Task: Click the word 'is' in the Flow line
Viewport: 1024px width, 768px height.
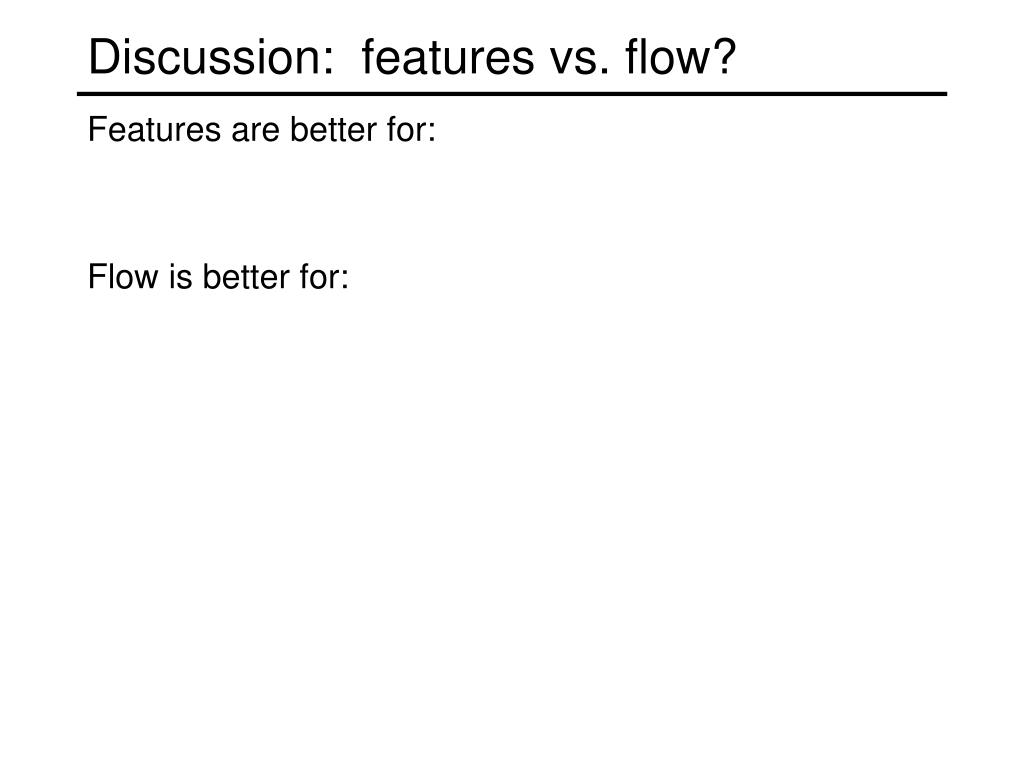Action: [180, 276]
